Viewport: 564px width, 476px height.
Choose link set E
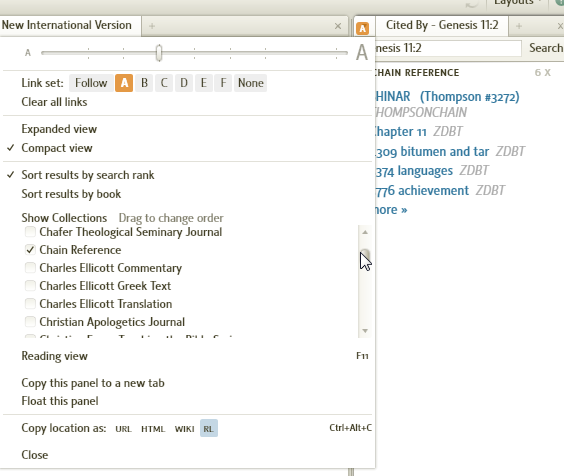pyautogui.click(x=204, y=83)
